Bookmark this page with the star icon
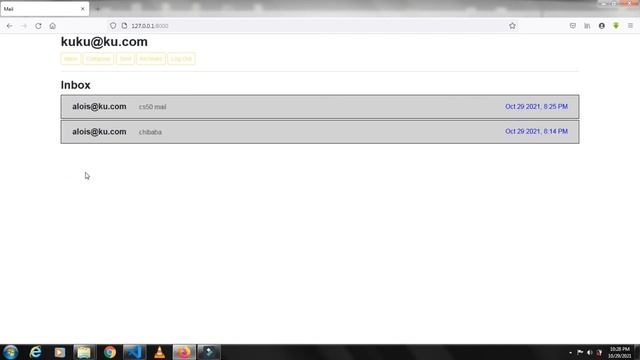This screenshot has height=360, width=640. click(512, 26)
